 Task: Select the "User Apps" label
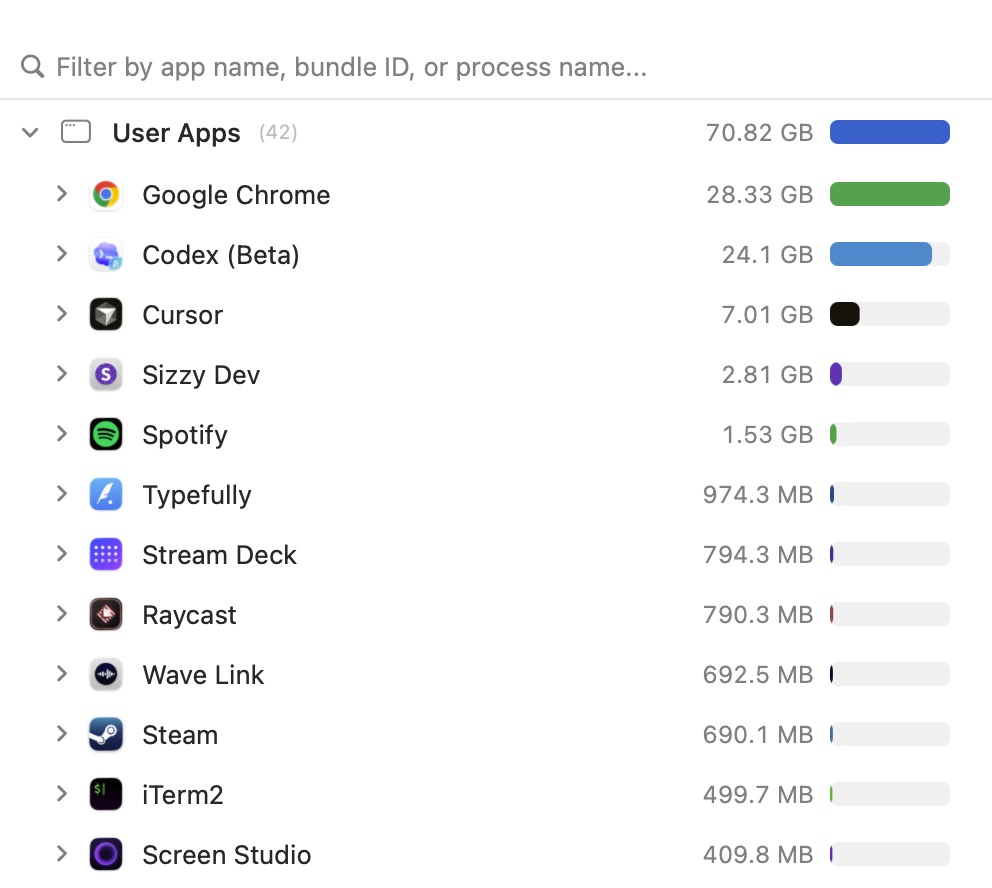[177, 133]
